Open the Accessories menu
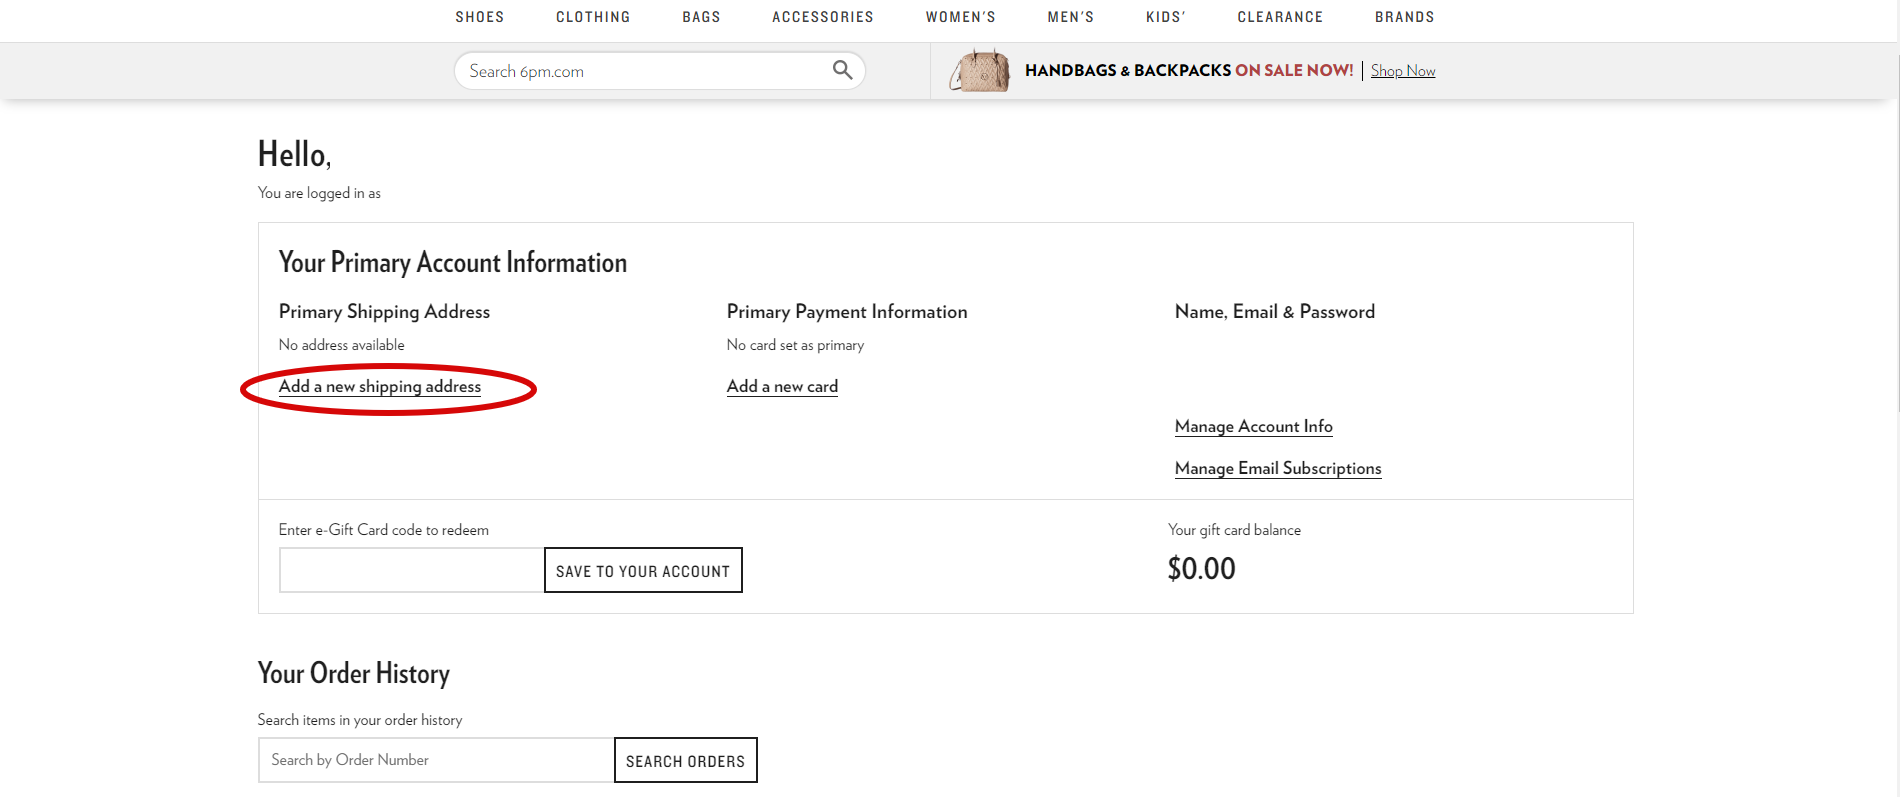This screenshot has width=1900, height=797. 822,17
